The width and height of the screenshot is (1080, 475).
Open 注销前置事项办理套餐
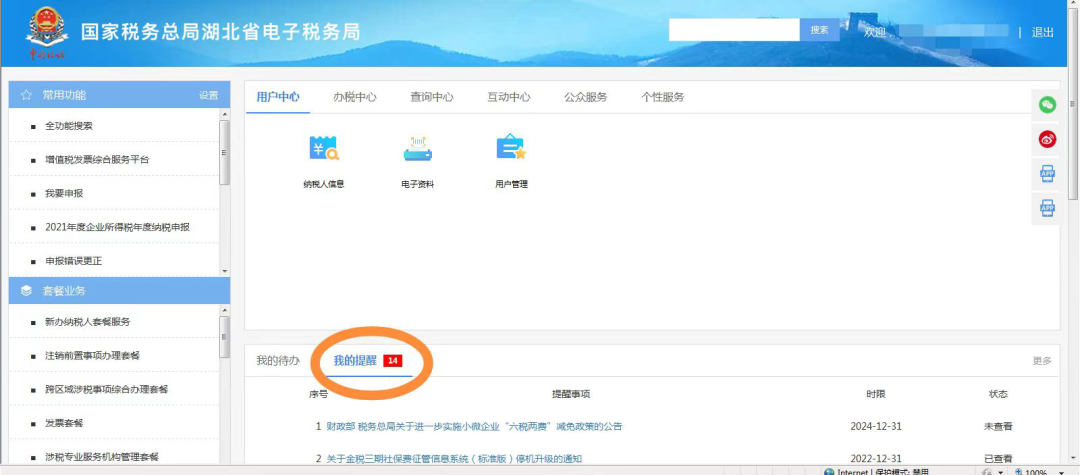92,355
